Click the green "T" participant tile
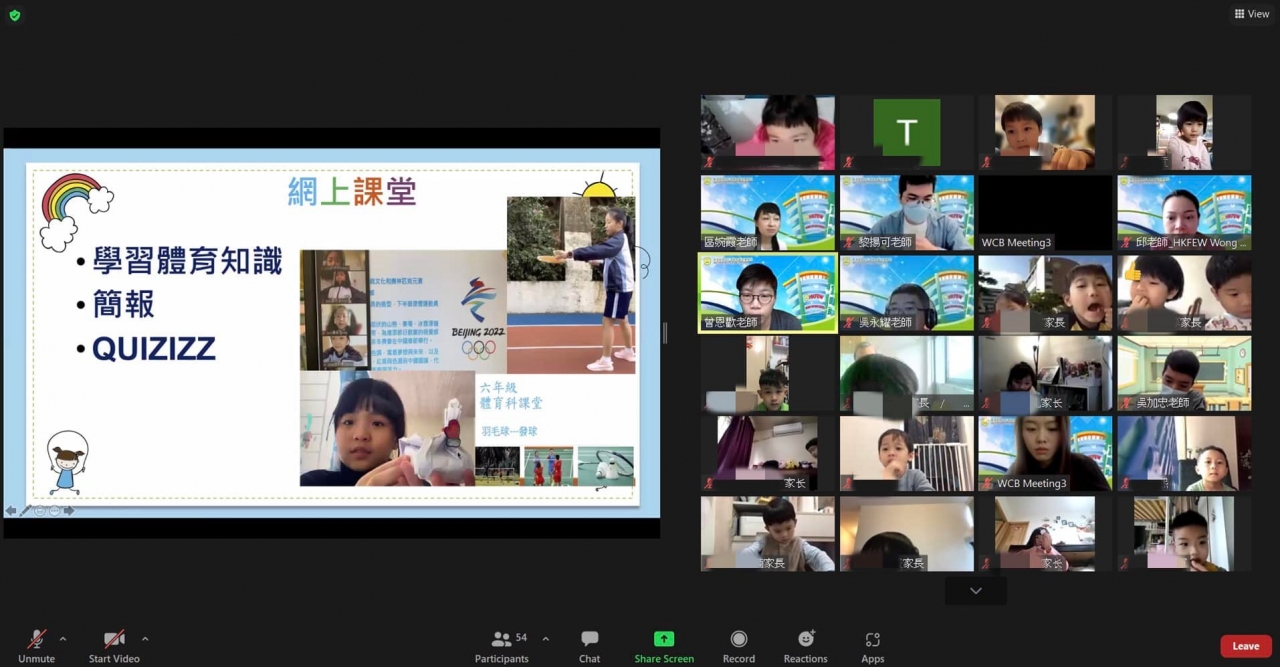The image size is (1280, 667). 906,132
